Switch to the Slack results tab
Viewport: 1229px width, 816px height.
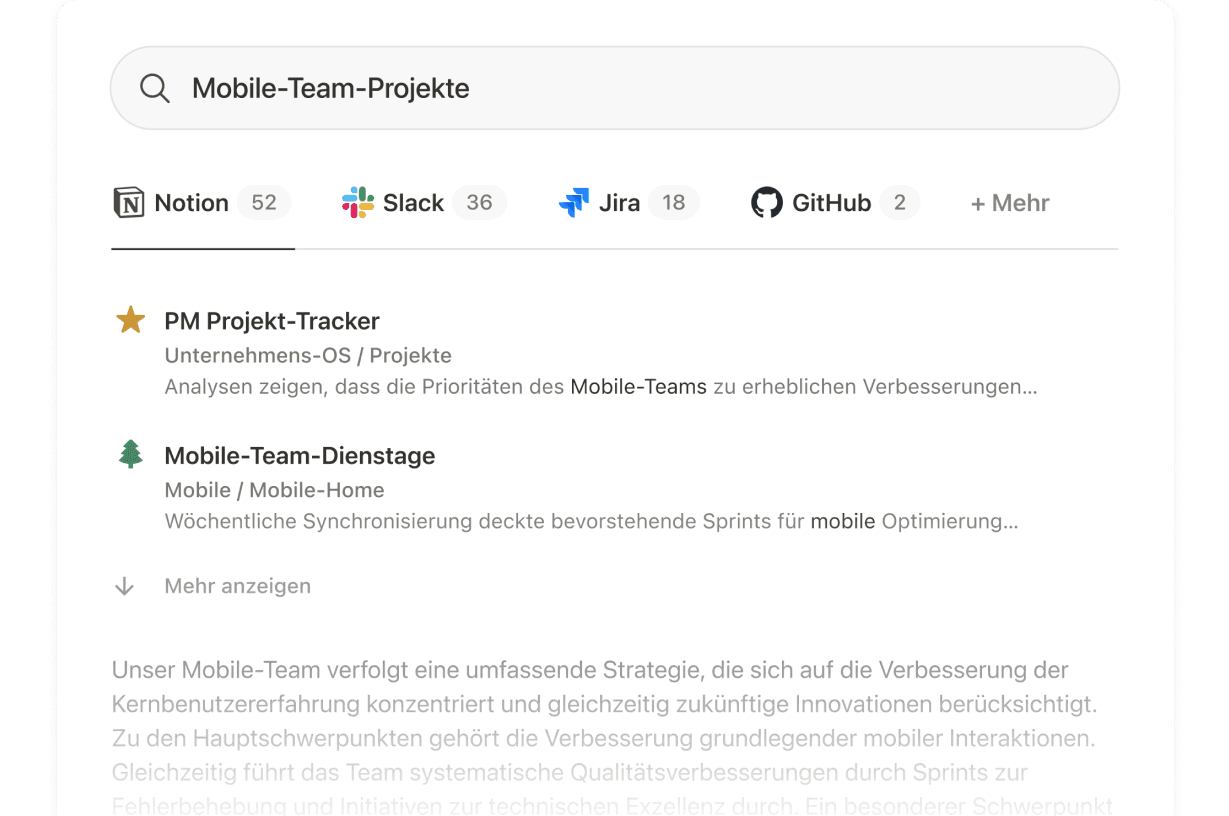click(413, 203)
